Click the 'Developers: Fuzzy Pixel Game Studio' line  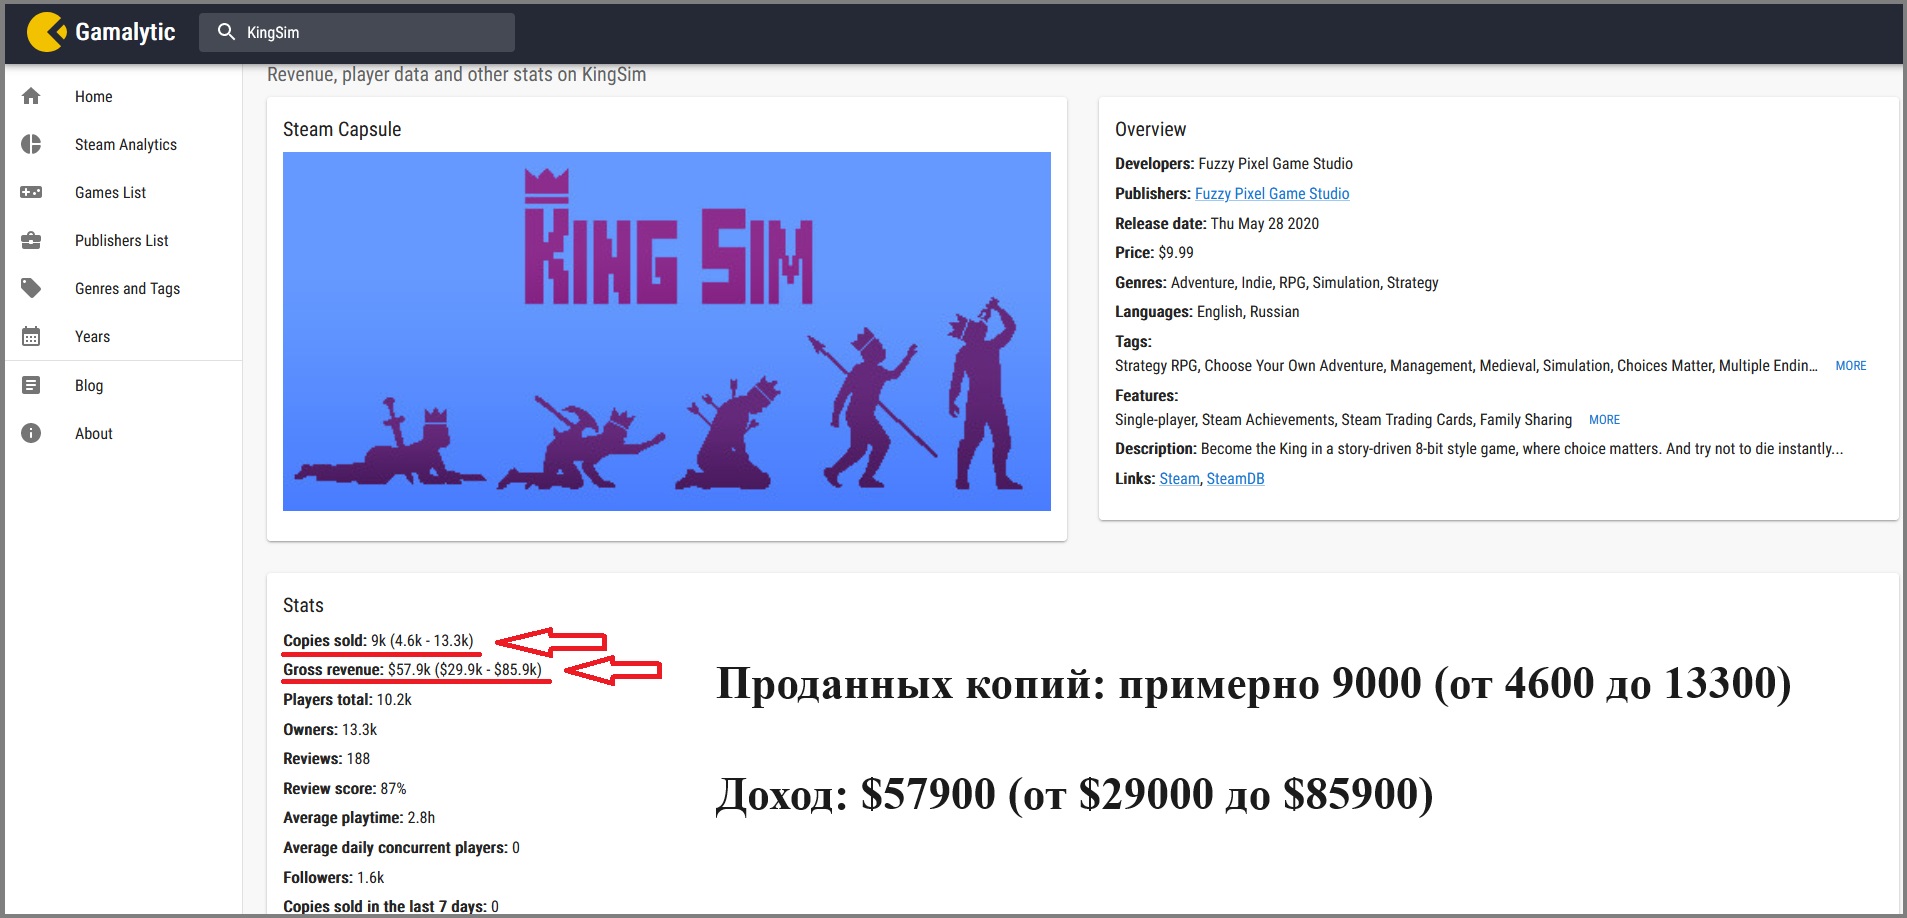click(1234, 163)
